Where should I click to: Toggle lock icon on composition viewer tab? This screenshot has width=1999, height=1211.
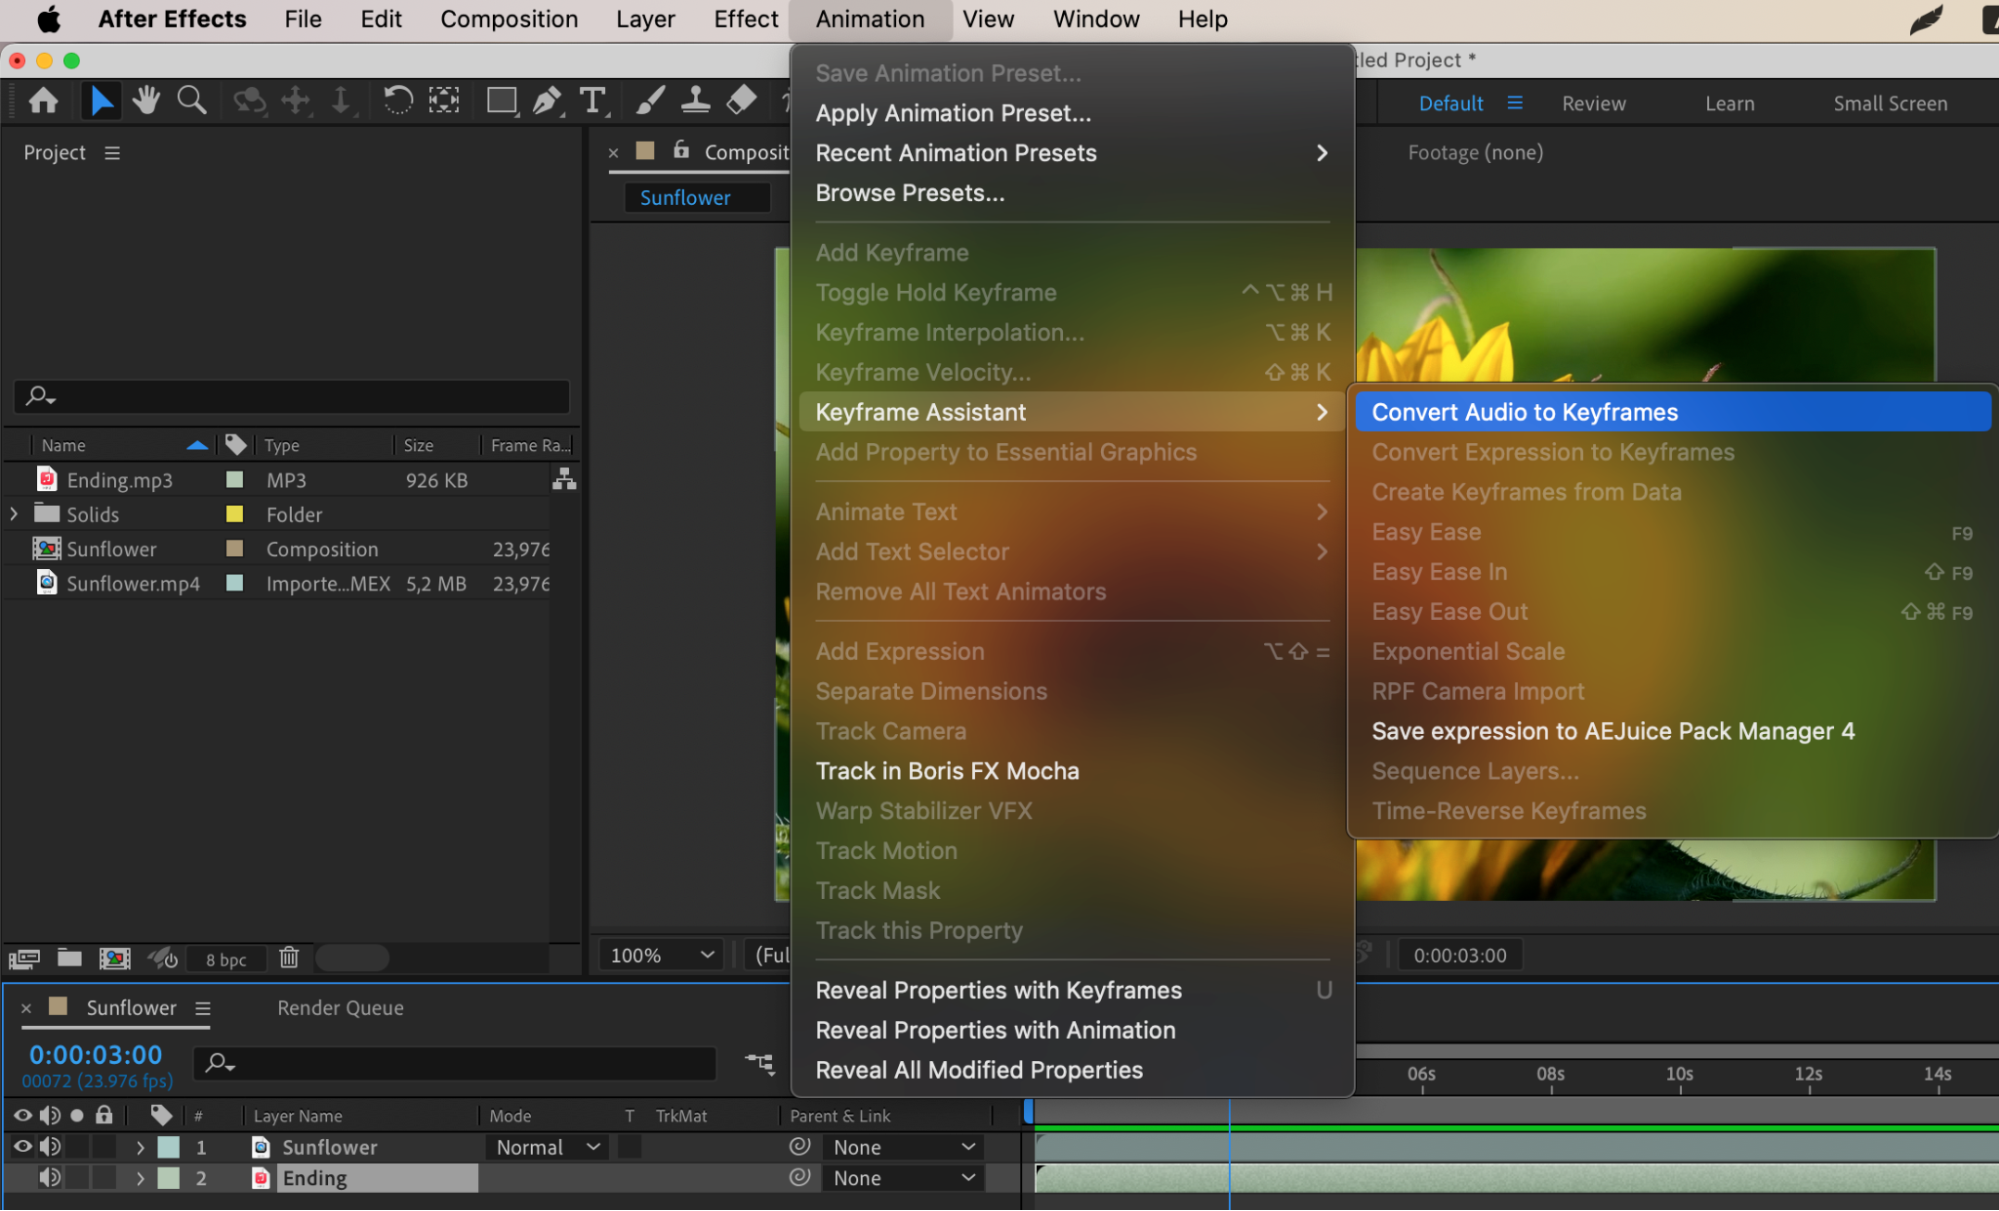pos(681,150)
